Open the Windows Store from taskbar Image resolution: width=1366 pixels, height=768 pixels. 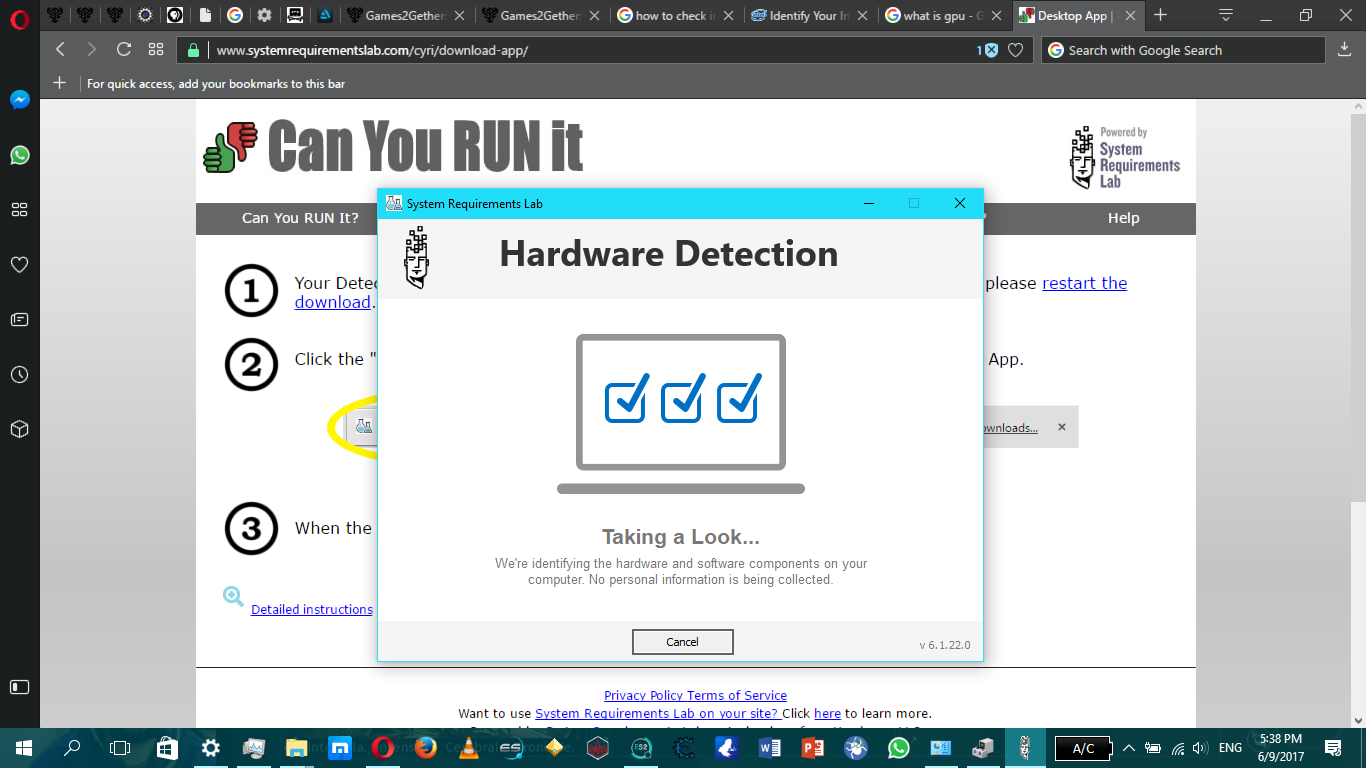pos(167,747)
